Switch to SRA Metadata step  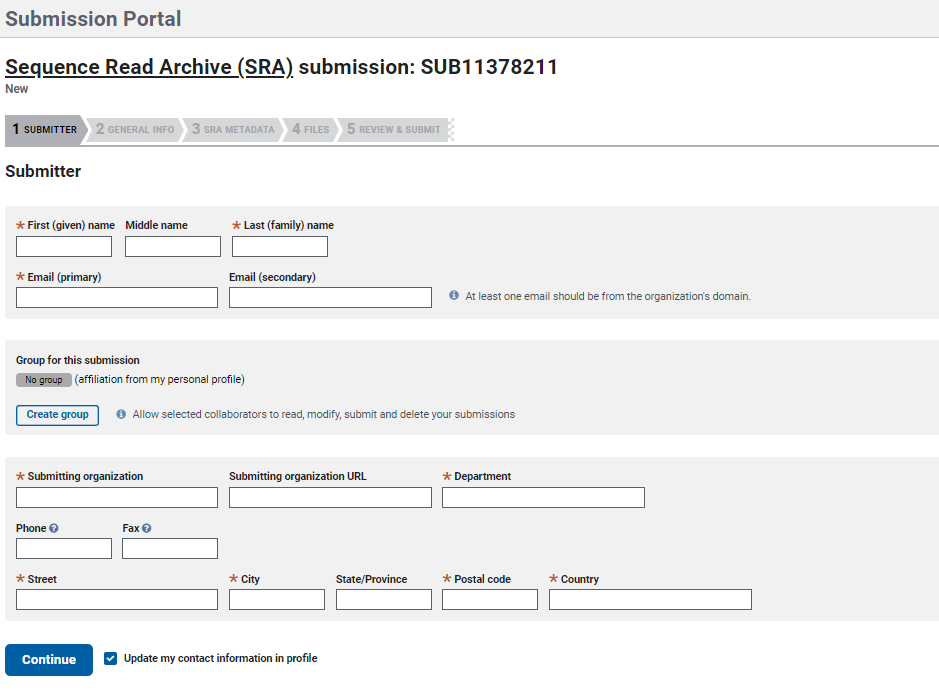click(234, 129)
